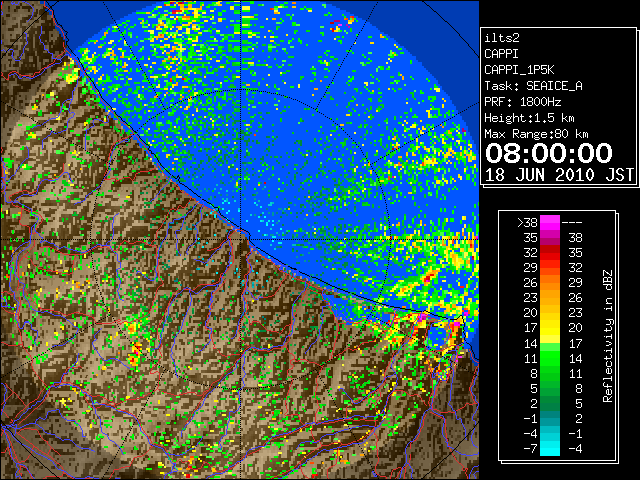Pick the magenta >38 dBZ swatch
Viewport: 640px width, 480px height.
(x=550, y=222)
